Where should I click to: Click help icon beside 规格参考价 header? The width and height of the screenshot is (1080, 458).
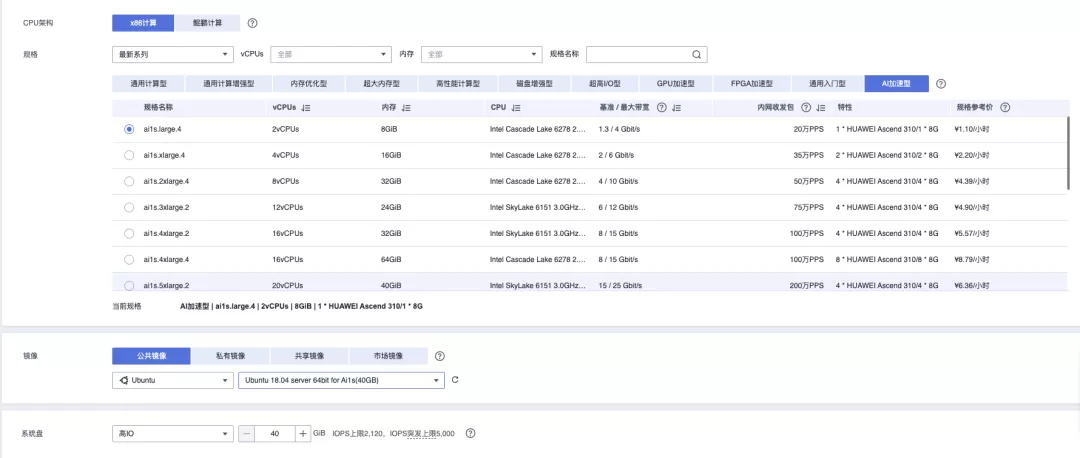pyautogui.click(x=1005, y=108)
